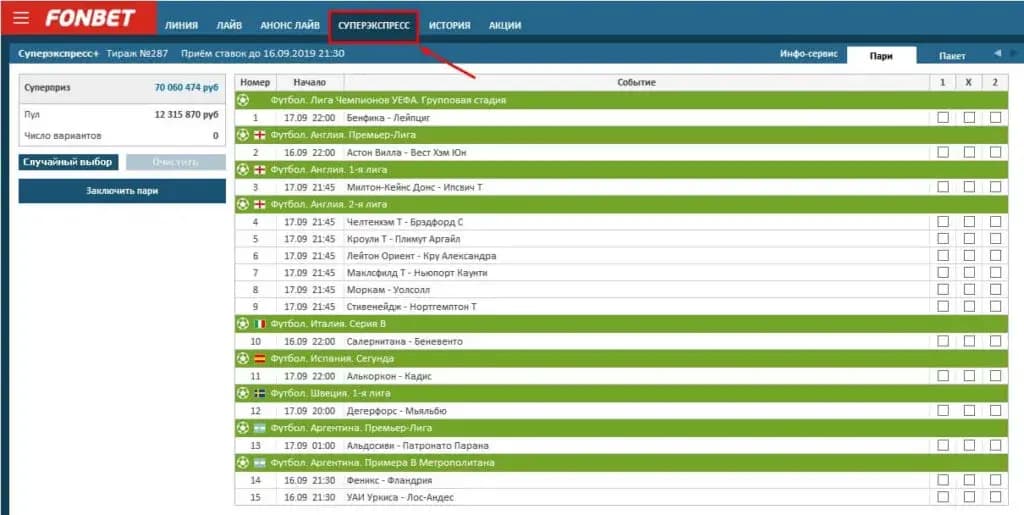Screen dimensions: 1024x515
Task: Click the Число вариантов value 0
Action: click(x=216, y=136)
